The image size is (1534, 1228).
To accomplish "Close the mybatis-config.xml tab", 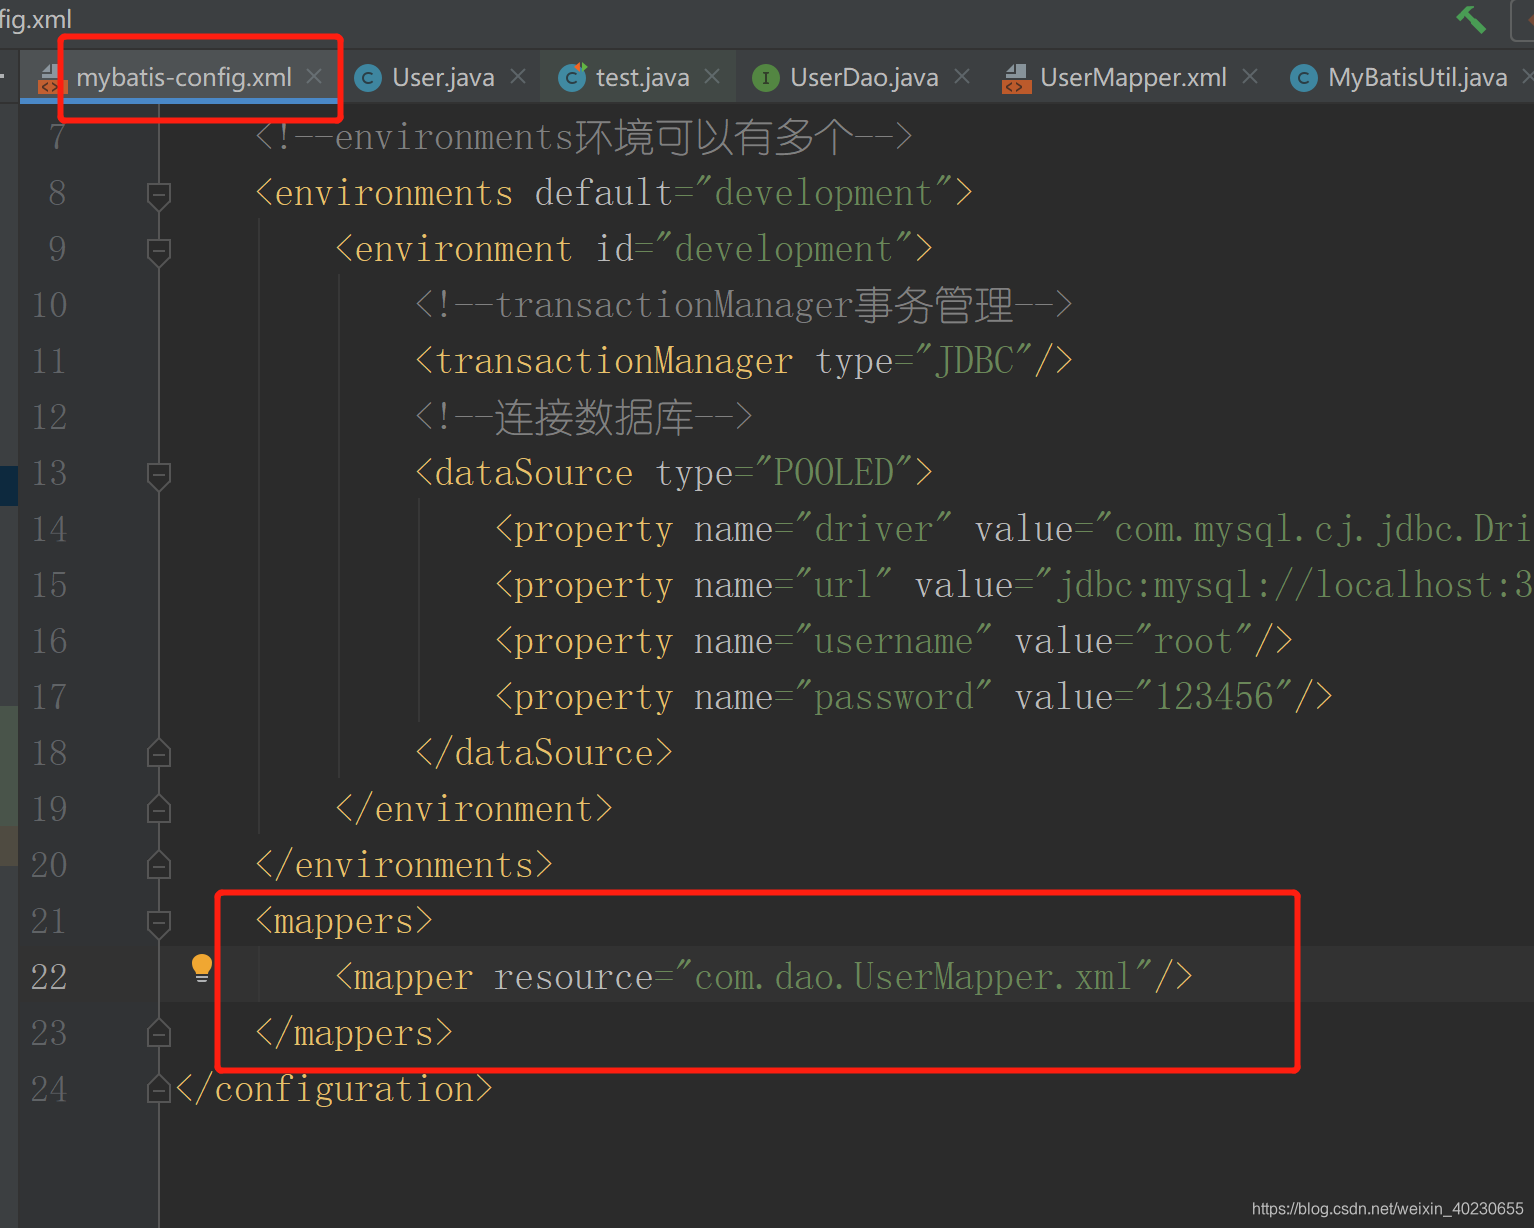I will click(x=314, y=76).
